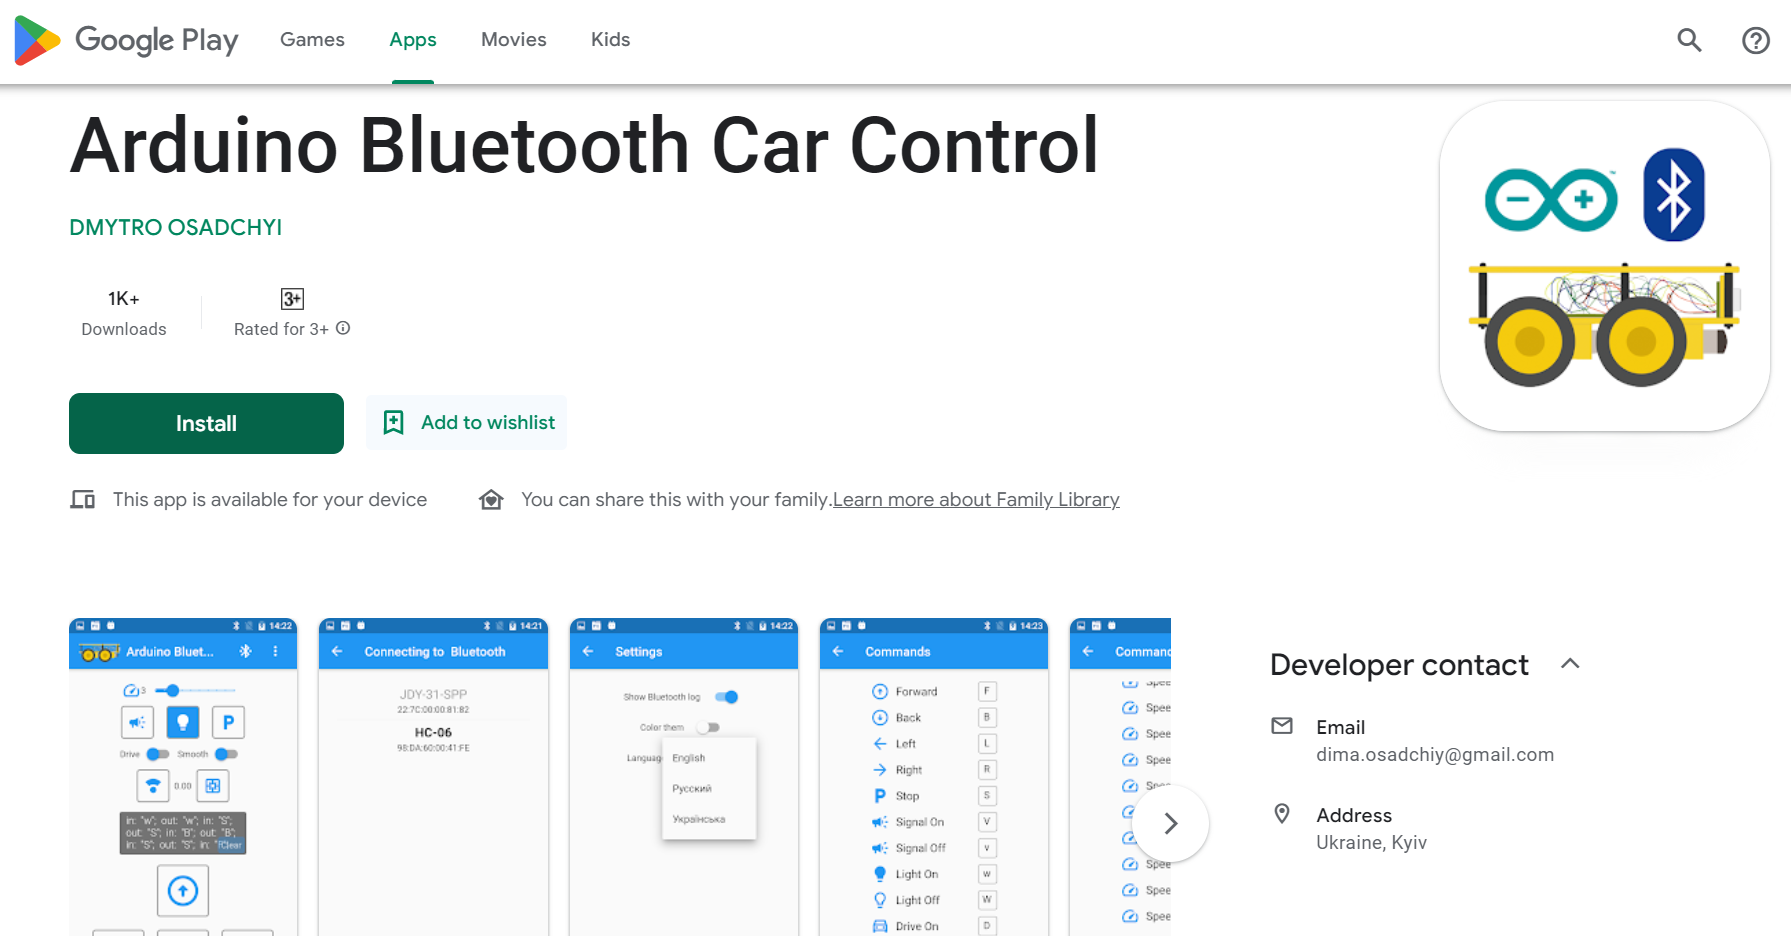1791x936 pixels.
Task: Click the email envelope icon
Action: (1282, 726)
